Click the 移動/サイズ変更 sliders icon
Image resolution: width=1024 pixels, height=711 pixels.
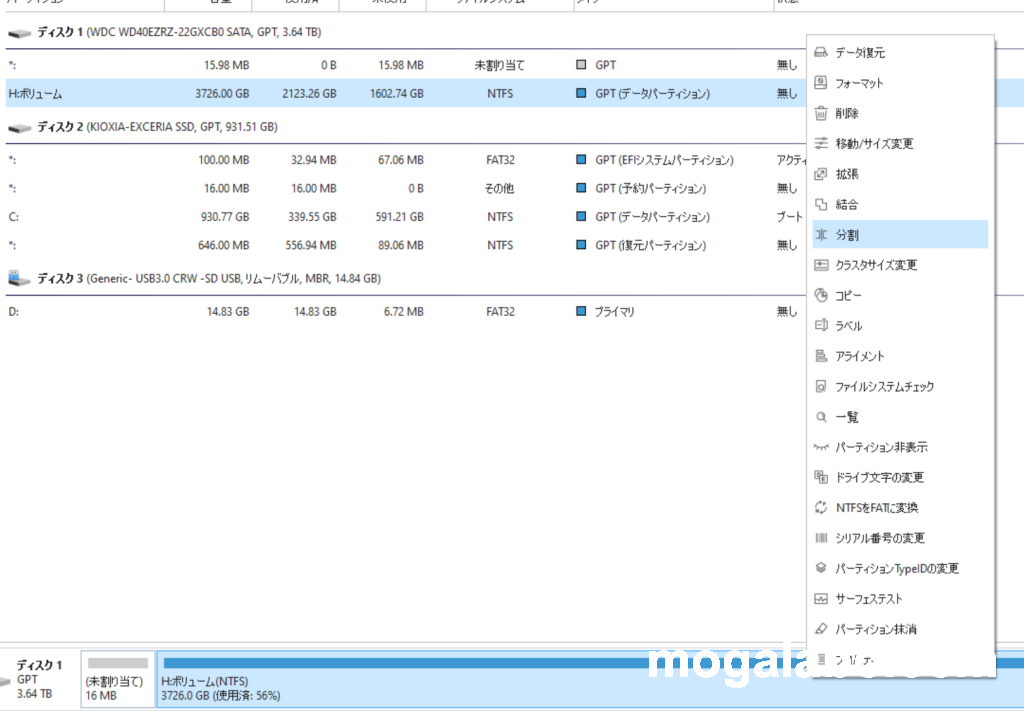pyautogui.click(x=821, y=144)
